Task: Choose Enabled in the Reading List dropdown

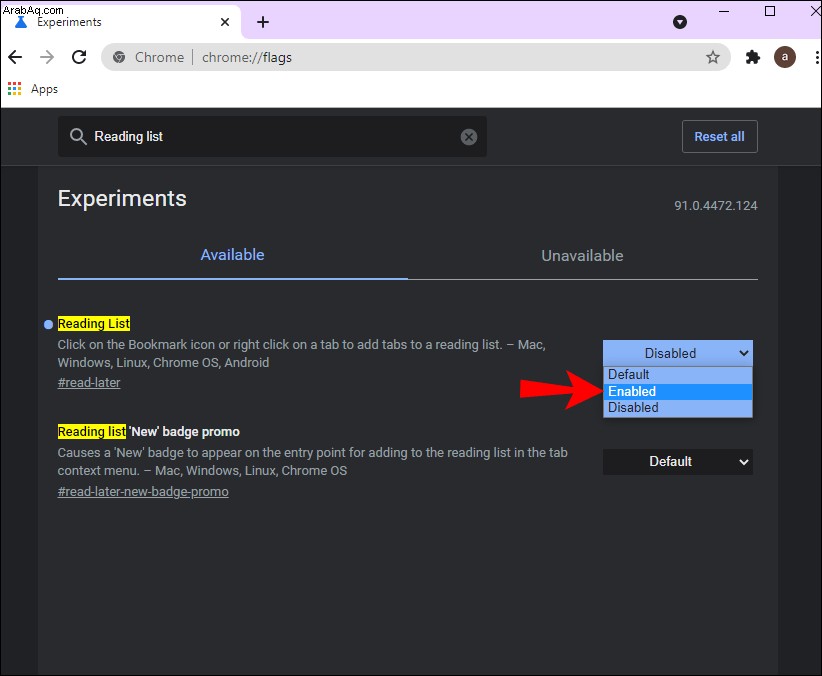Action: tap(678, 391)
